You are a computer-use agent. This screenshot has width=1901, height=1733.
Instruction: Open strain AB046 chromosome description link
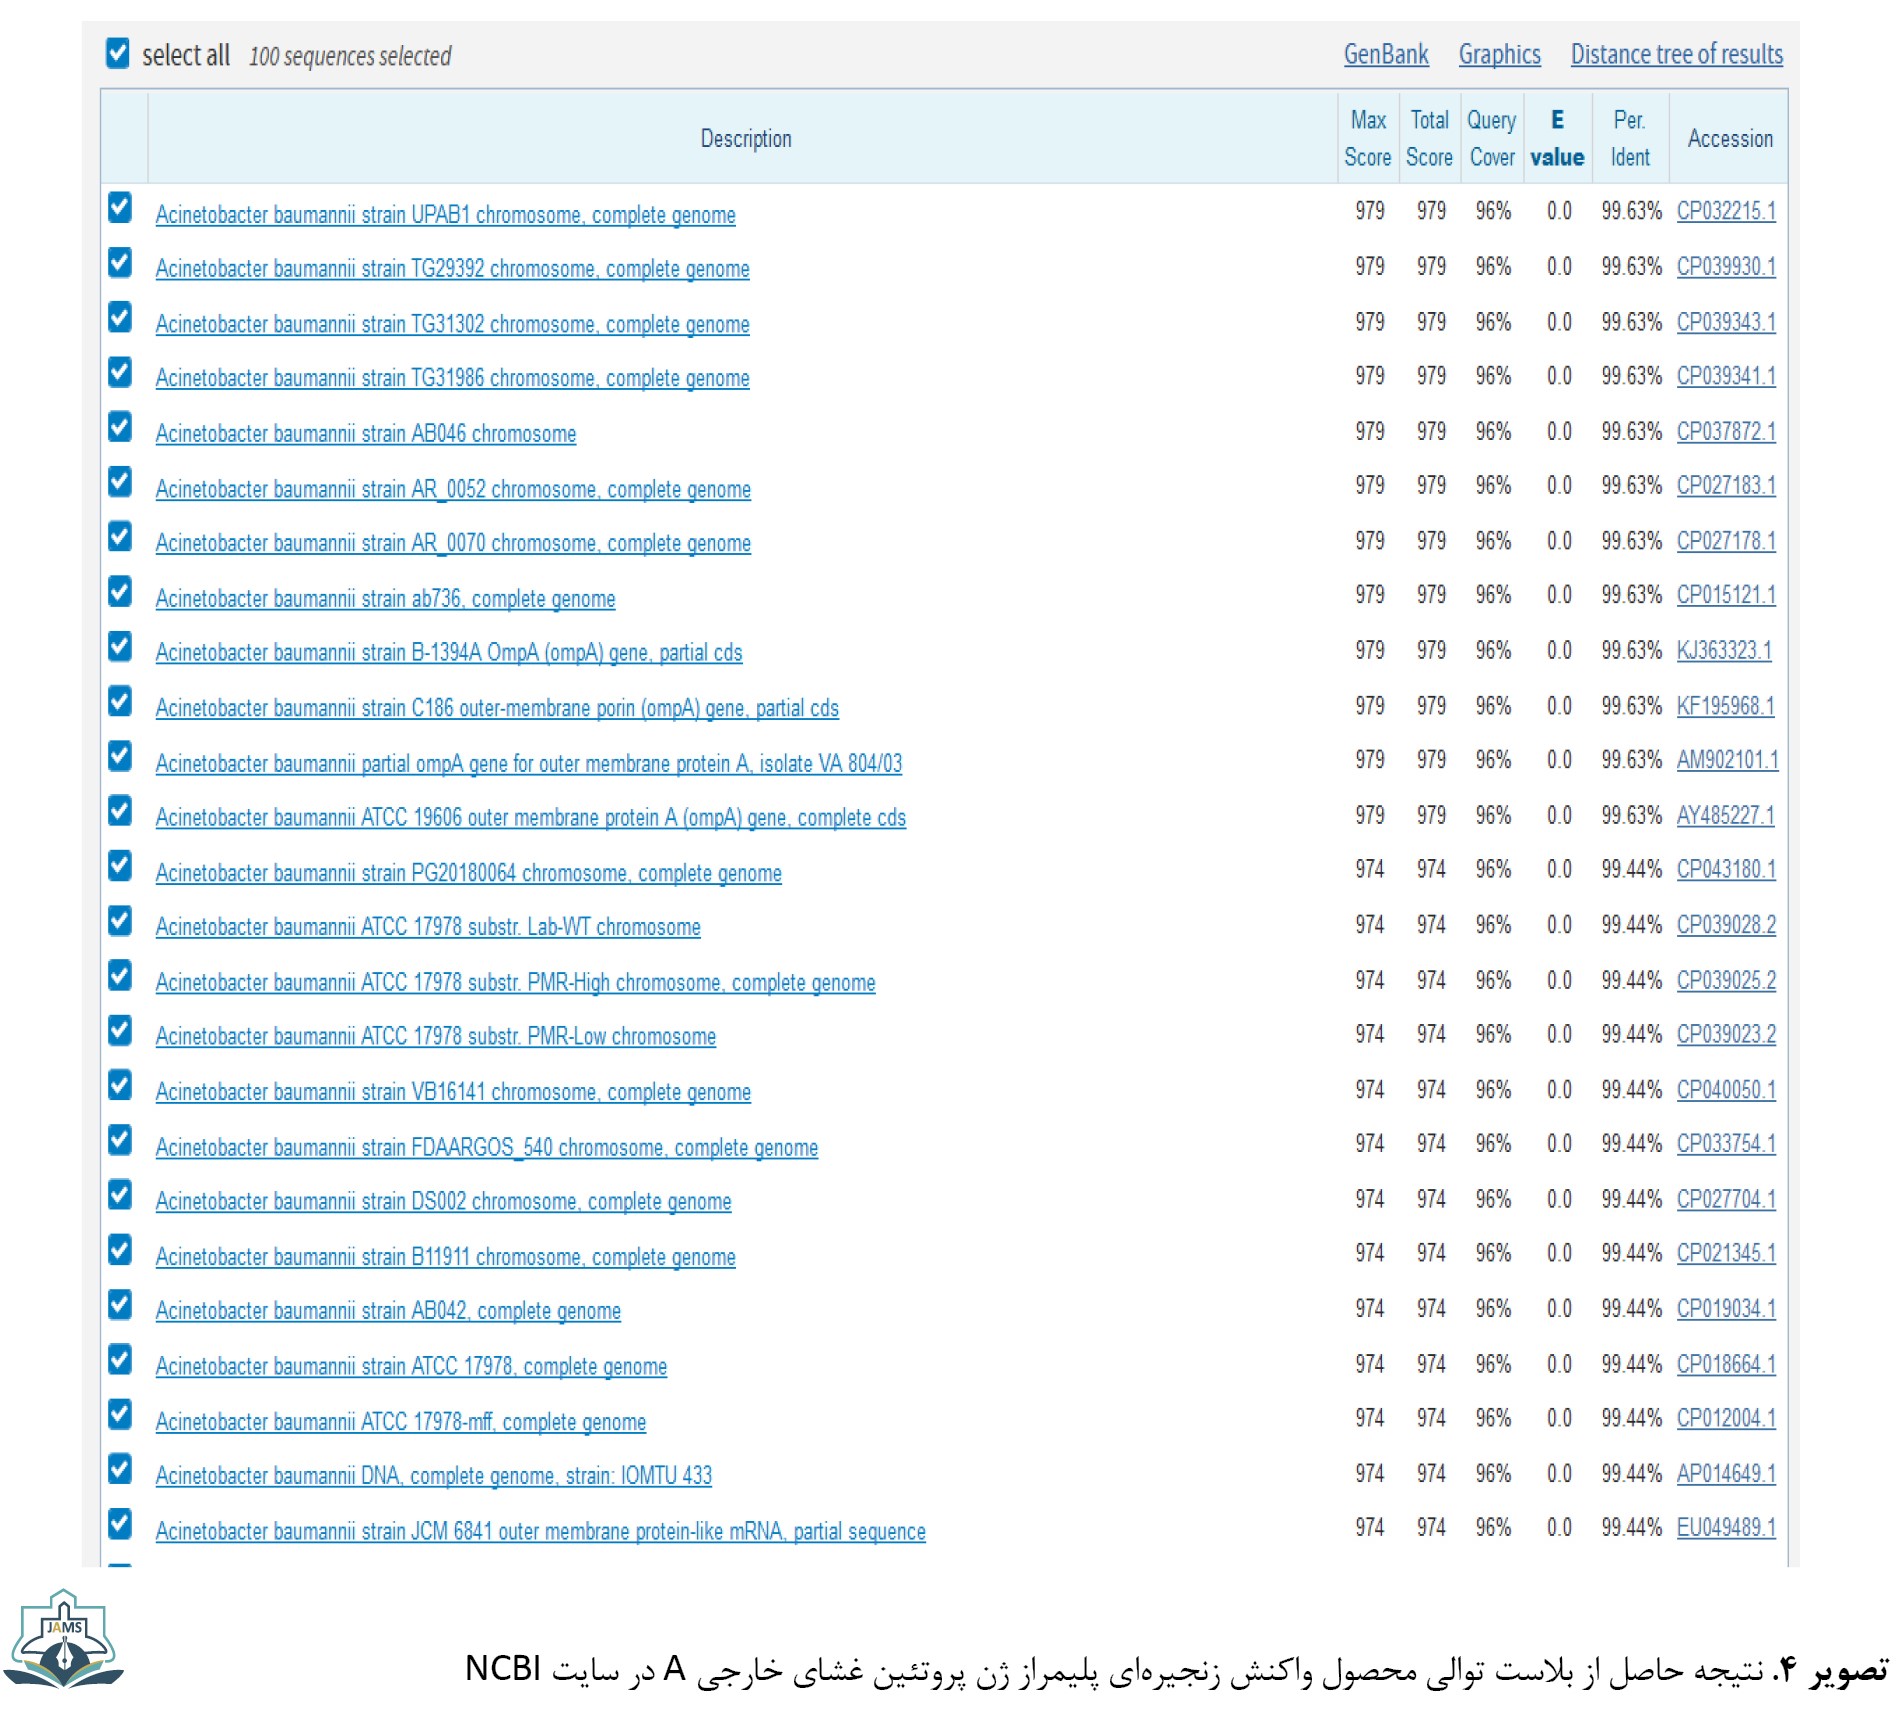tap(366, 434)
